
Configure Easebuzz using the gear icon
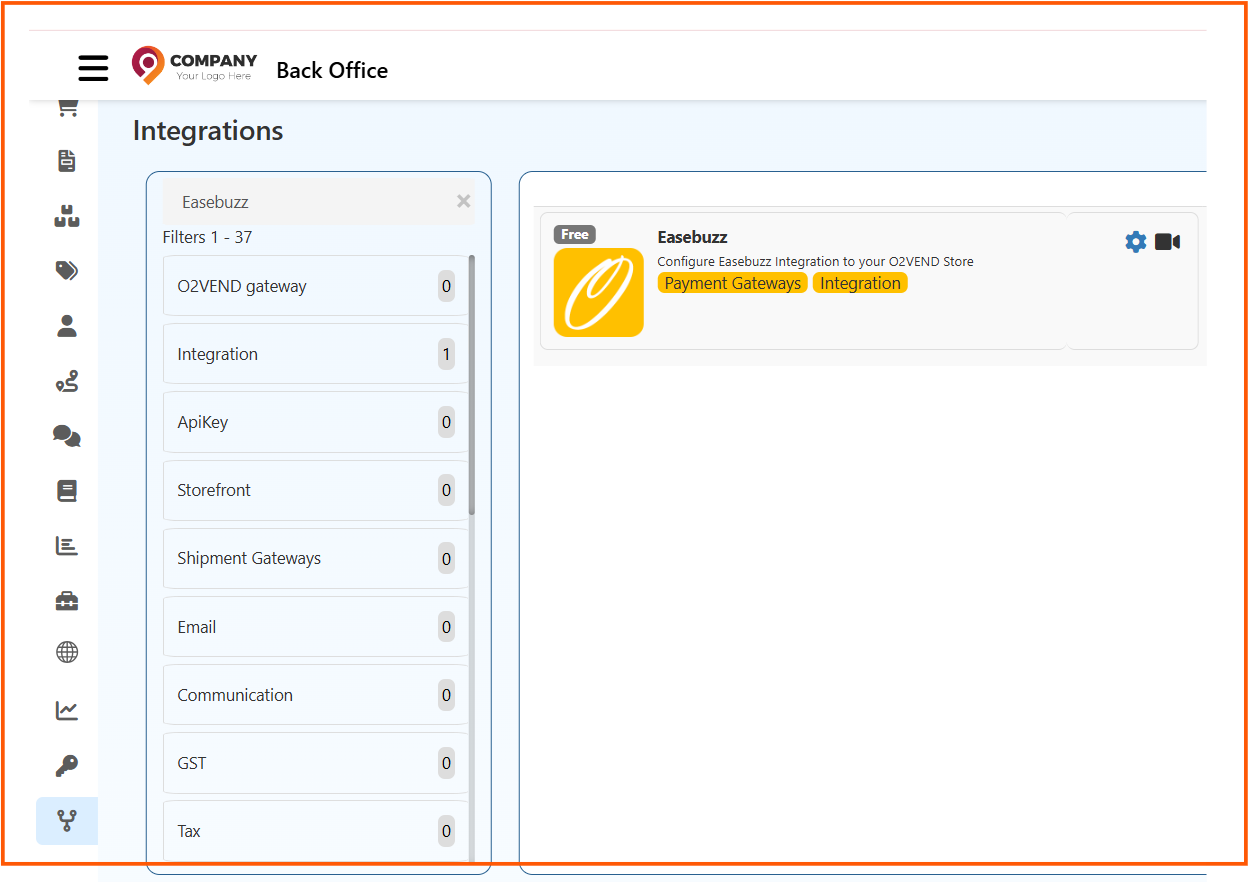[1135, 241]
